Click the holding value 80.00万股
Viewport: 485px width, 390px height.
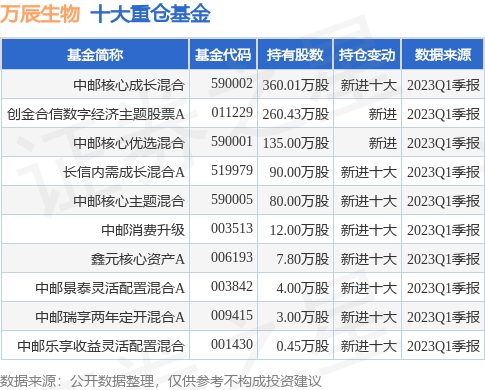[x=299, y=201]
